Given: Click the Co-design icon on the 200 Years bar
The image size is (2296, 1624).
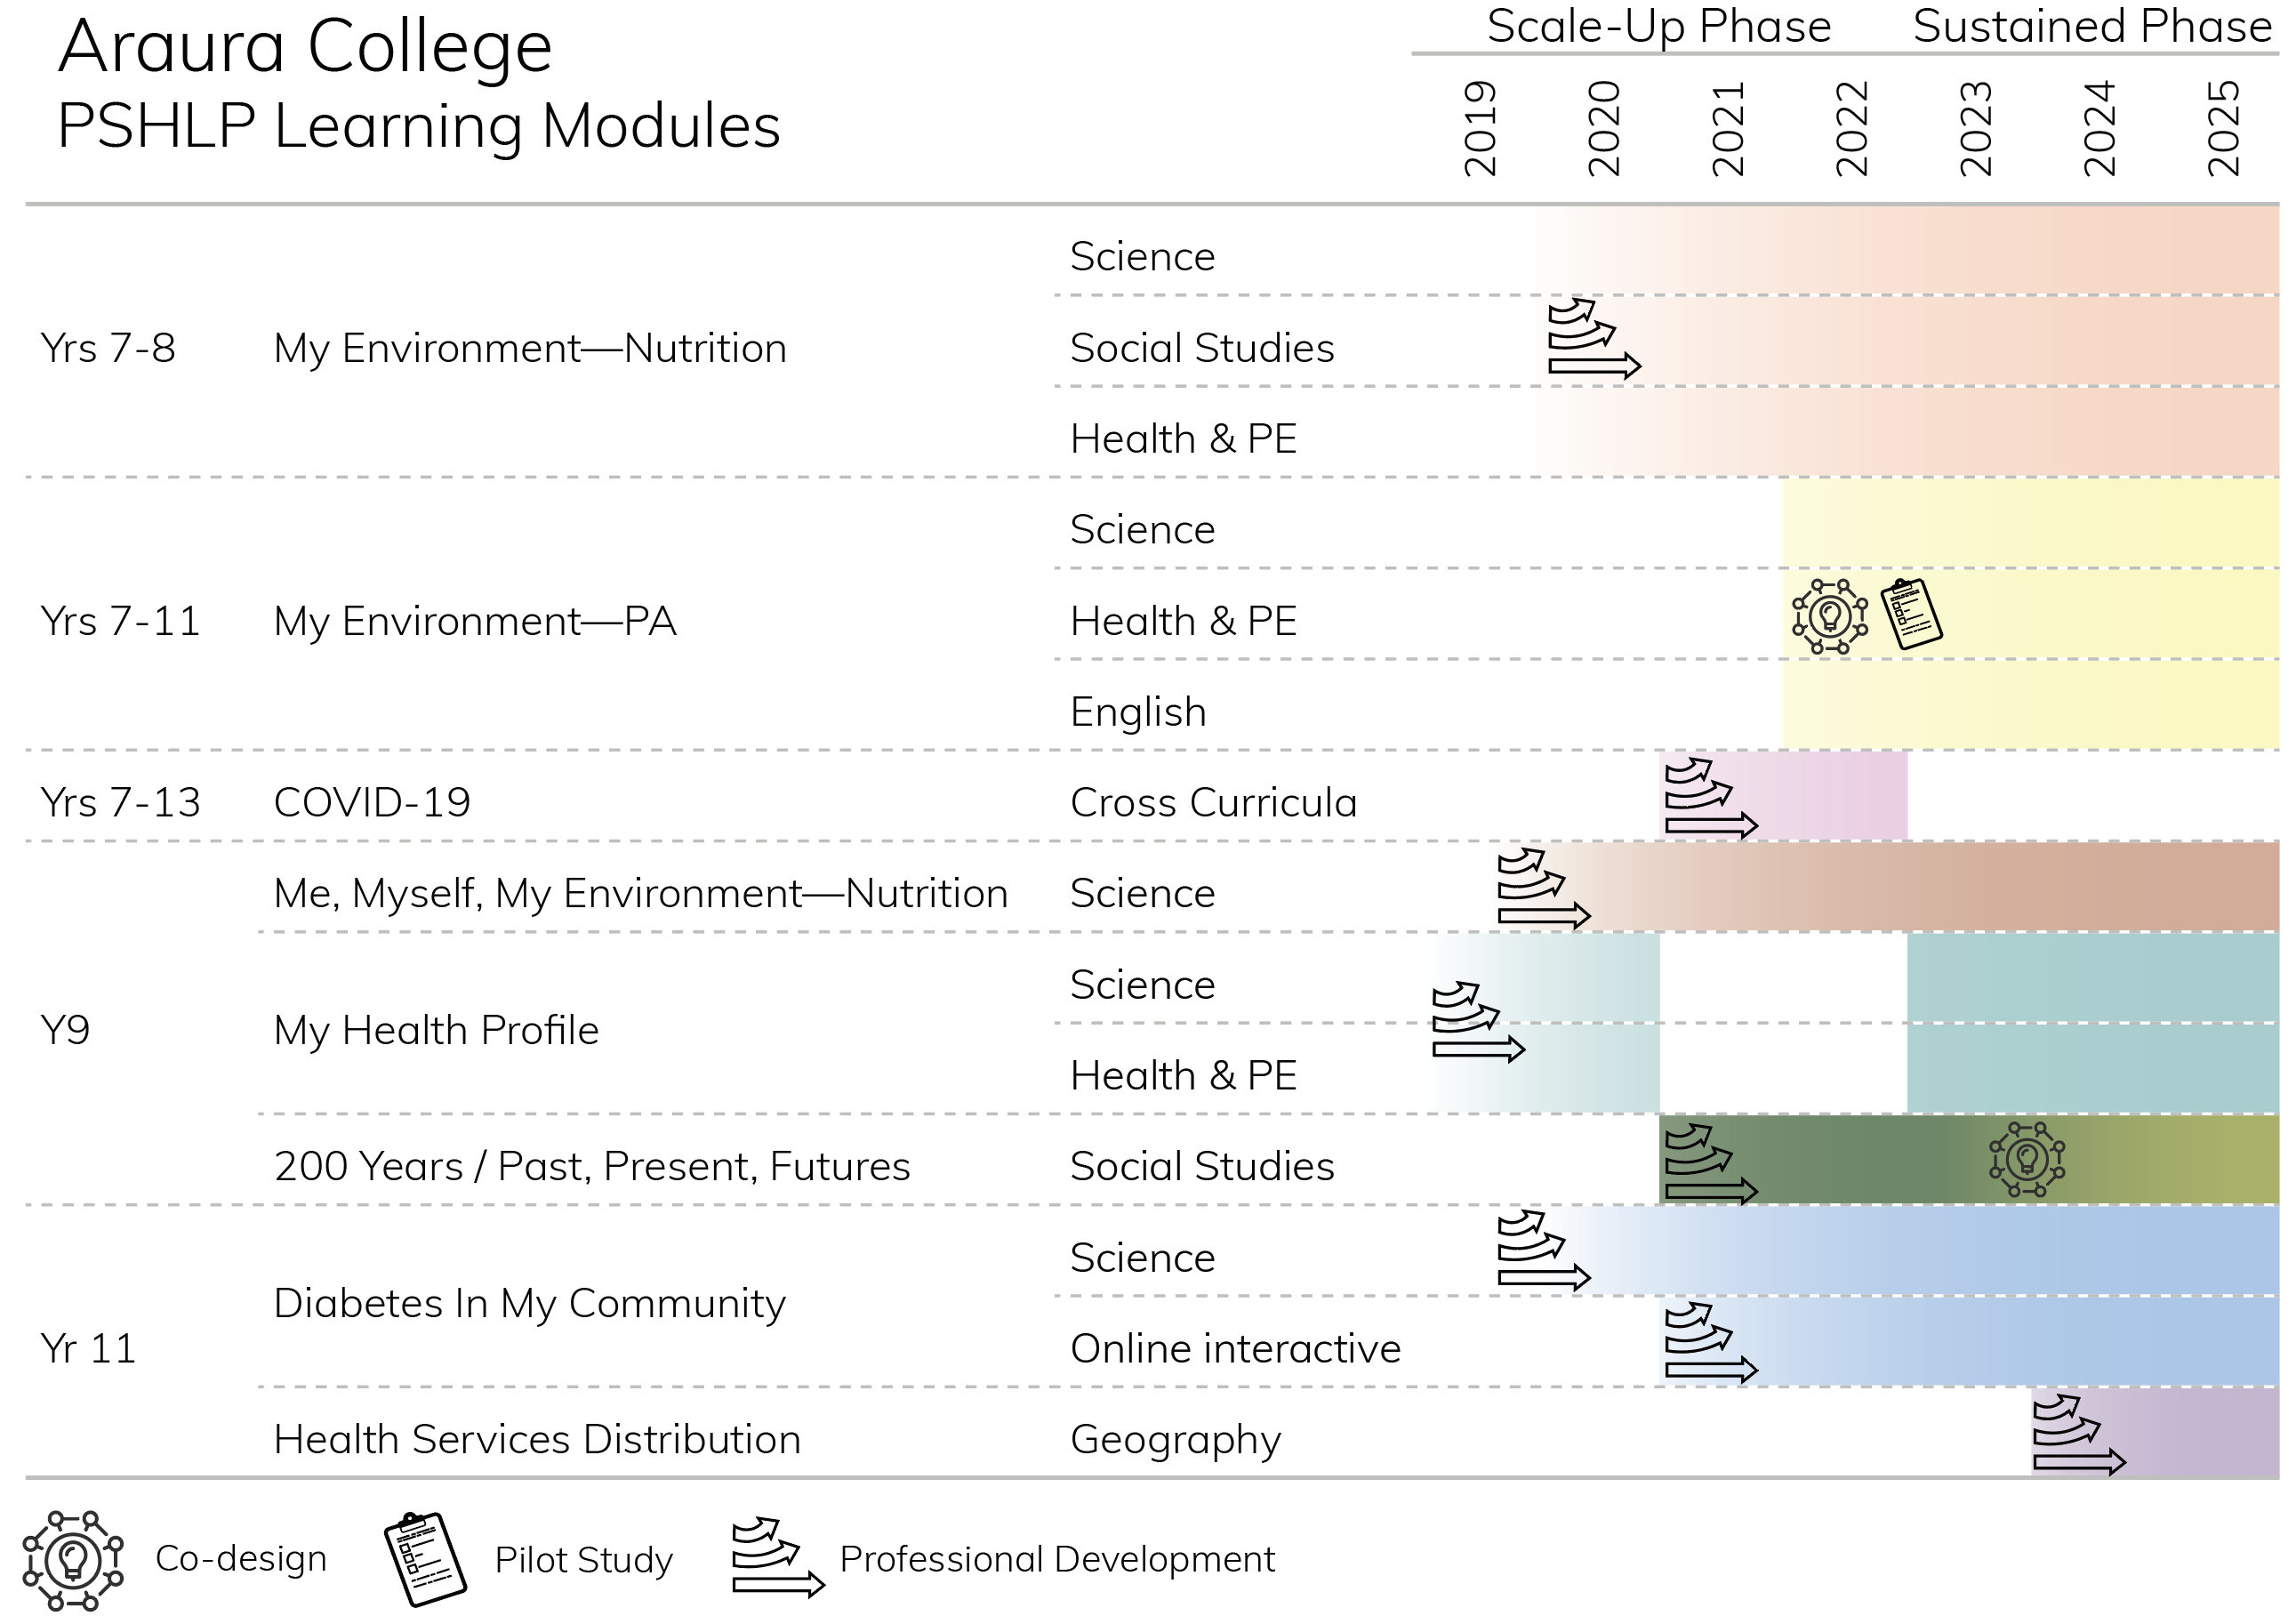Looking at the screenshot, I should 2027,1160.
